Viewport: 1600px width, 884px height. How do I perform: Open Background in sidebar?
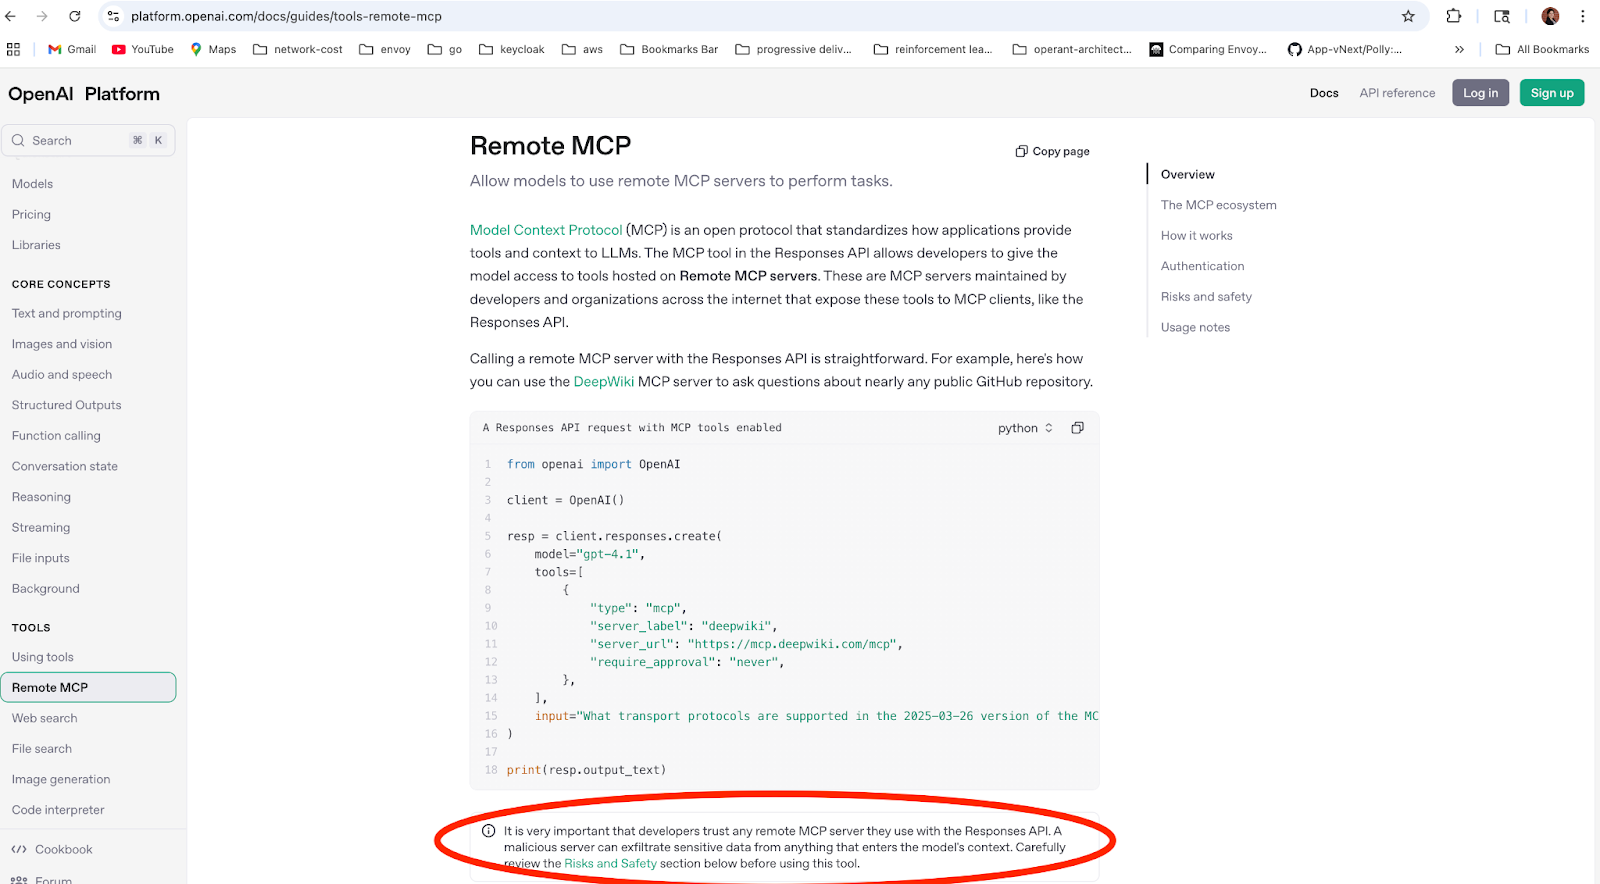[x=46, y=589]
